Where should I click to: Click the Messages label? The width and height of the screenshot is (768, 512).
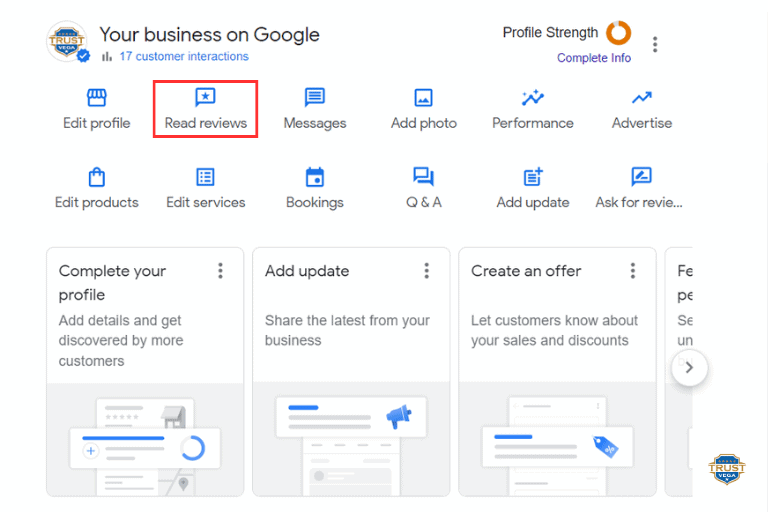[x=315, y=123]
